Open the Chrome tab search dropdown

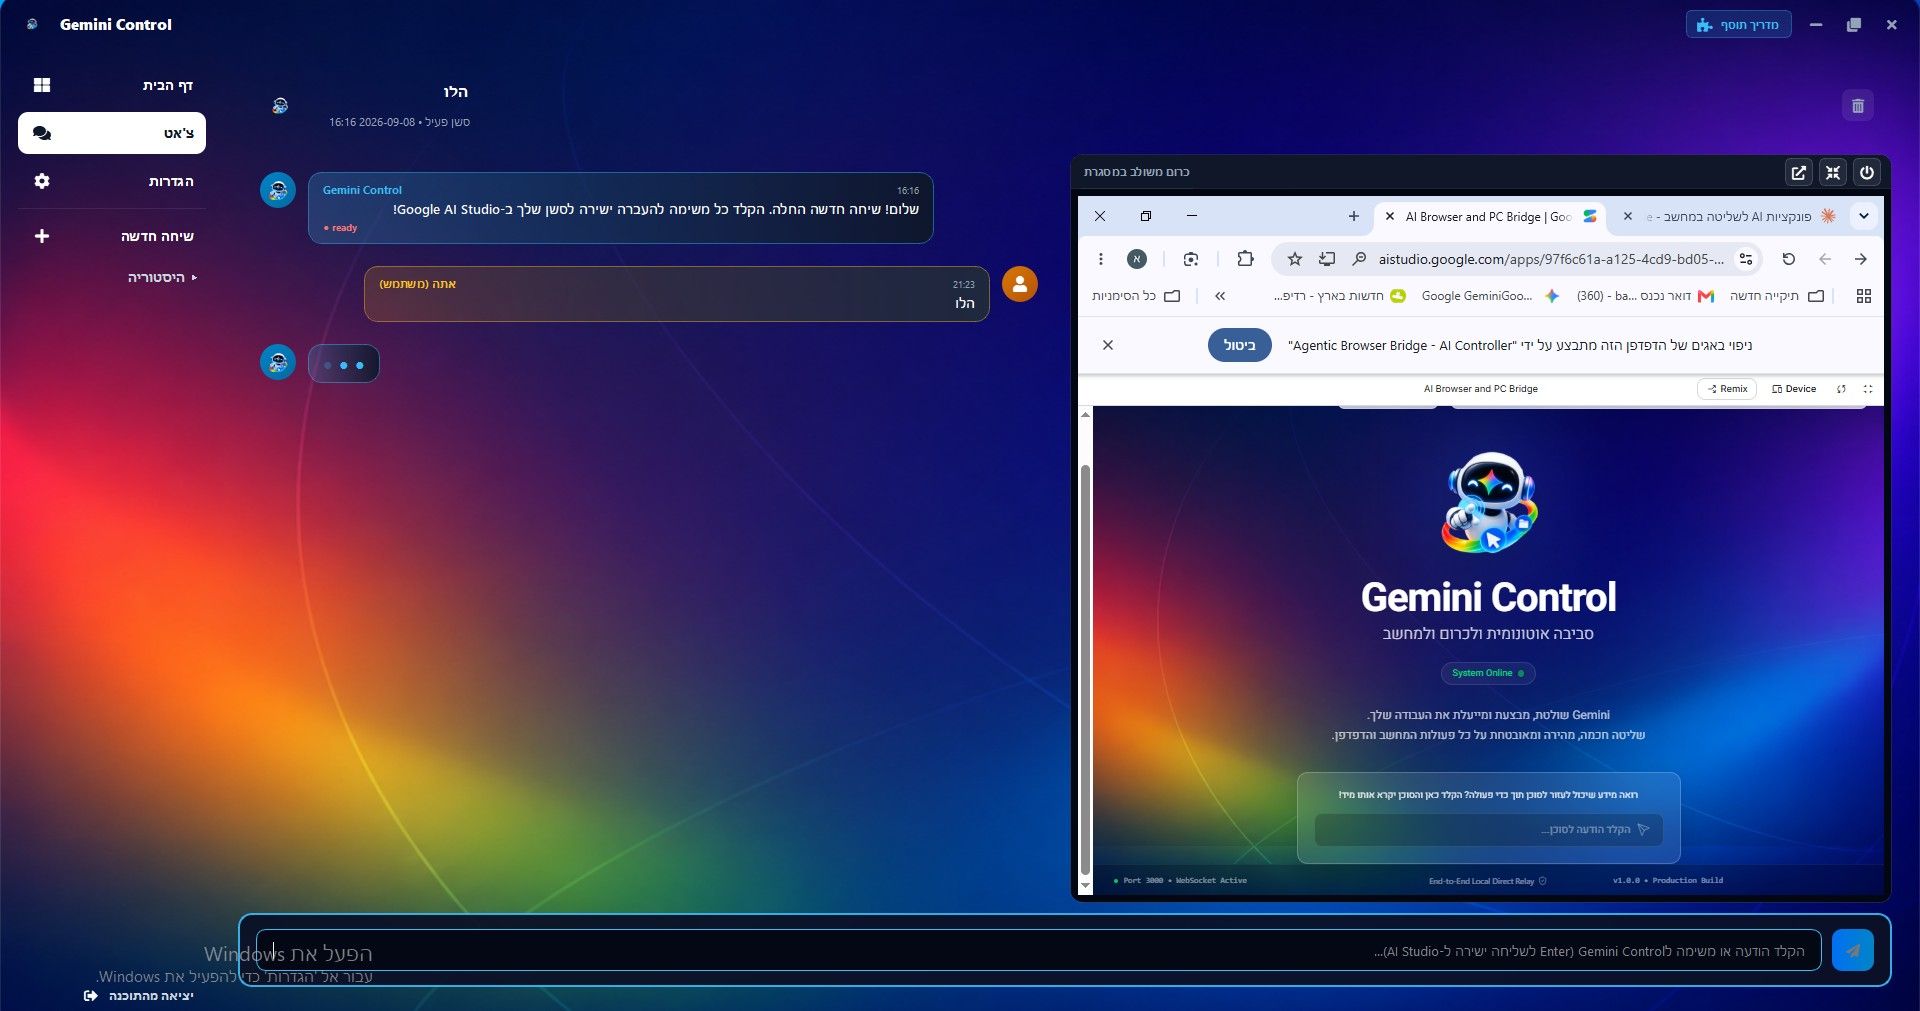(x=1863, y=216)
